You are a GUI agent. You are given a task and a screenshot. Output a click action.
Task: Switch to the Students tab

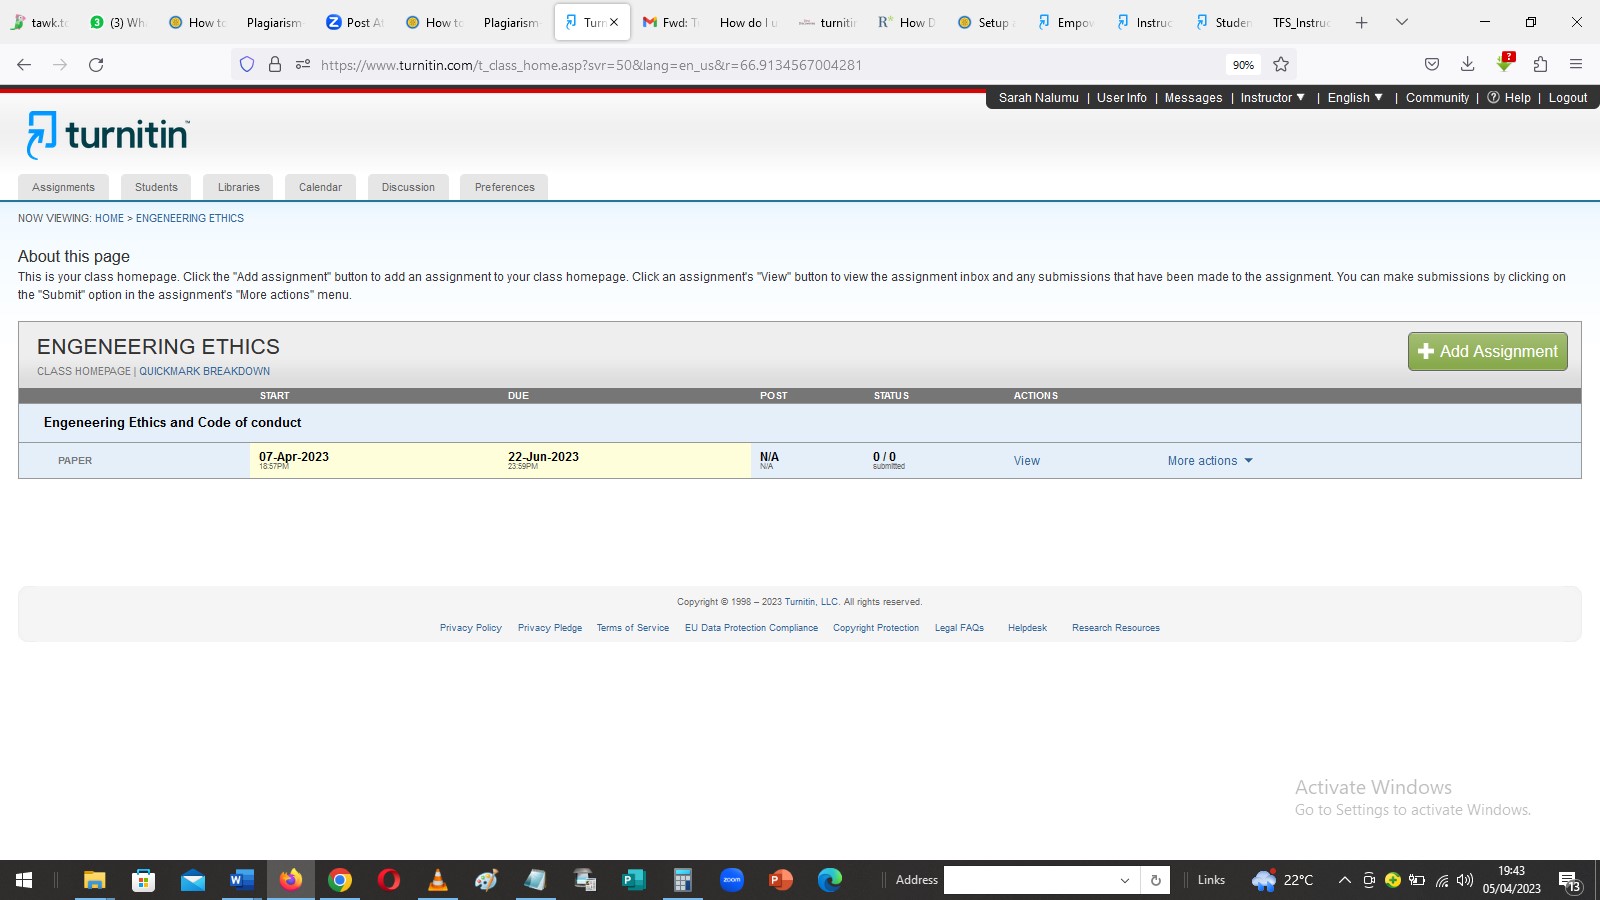click(x=156, y=187)
